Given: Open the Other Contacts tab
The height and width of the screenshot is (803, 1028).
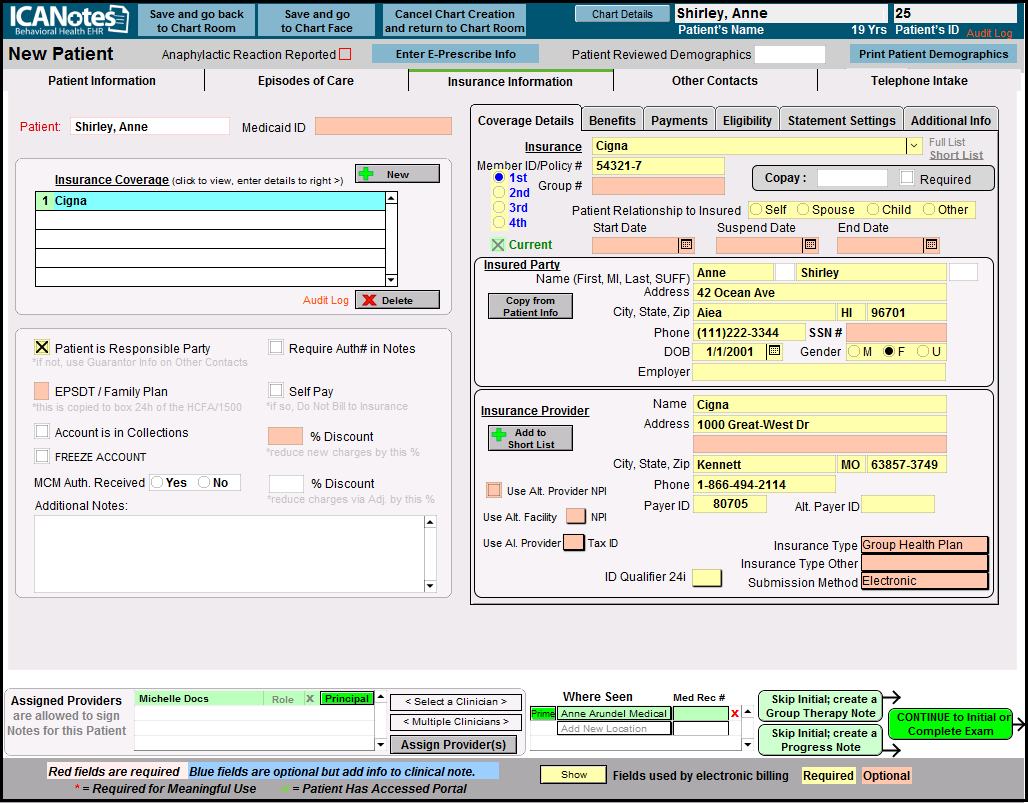Looking at the screenshot, I should (714, 81).
